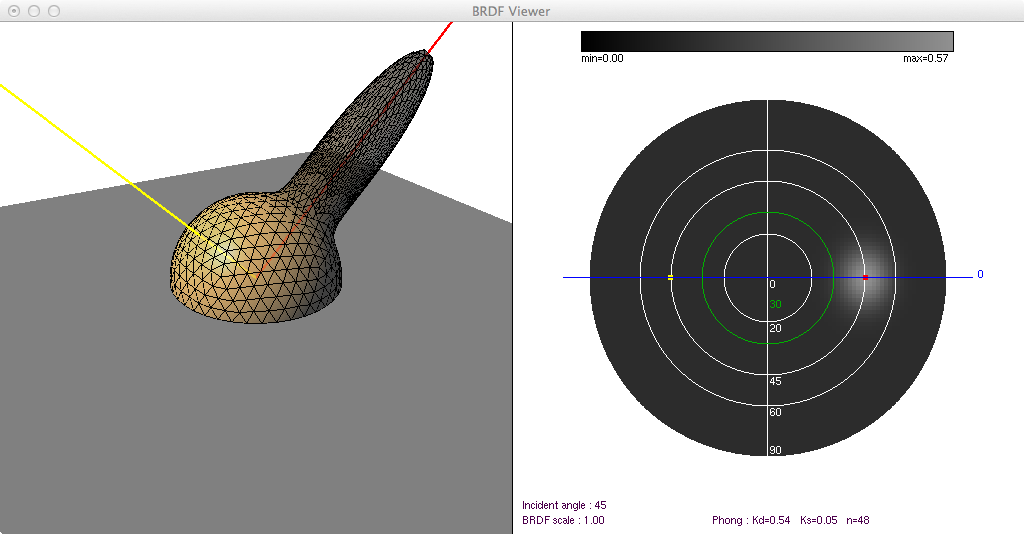Click the grayscale color bar
Screen dimensions: 1024x534
coord(767,41)
